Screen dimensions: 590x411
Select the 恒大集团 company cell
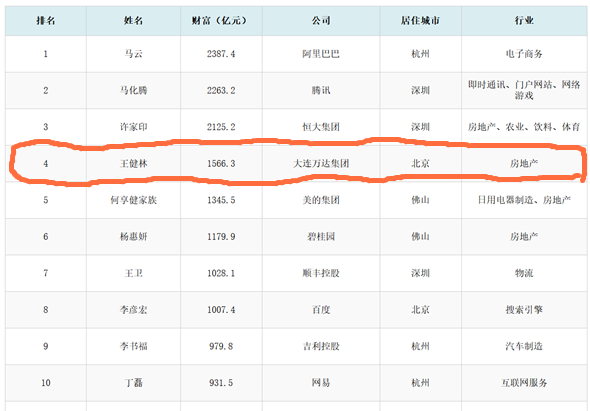click(321, 127)
